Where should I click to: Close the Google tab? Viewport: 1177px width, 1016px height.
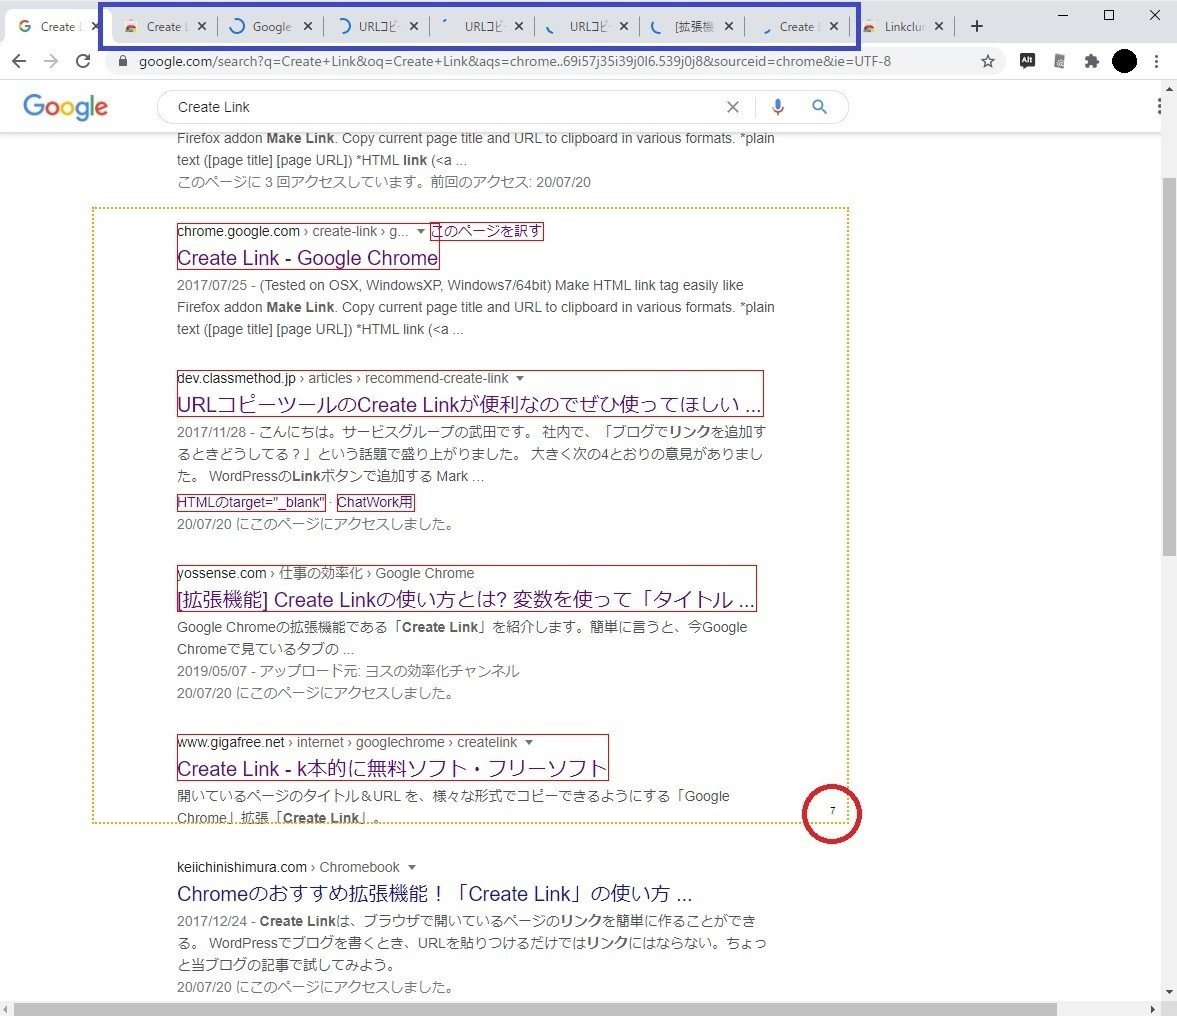pyautogui.click(x=308, y=26)
